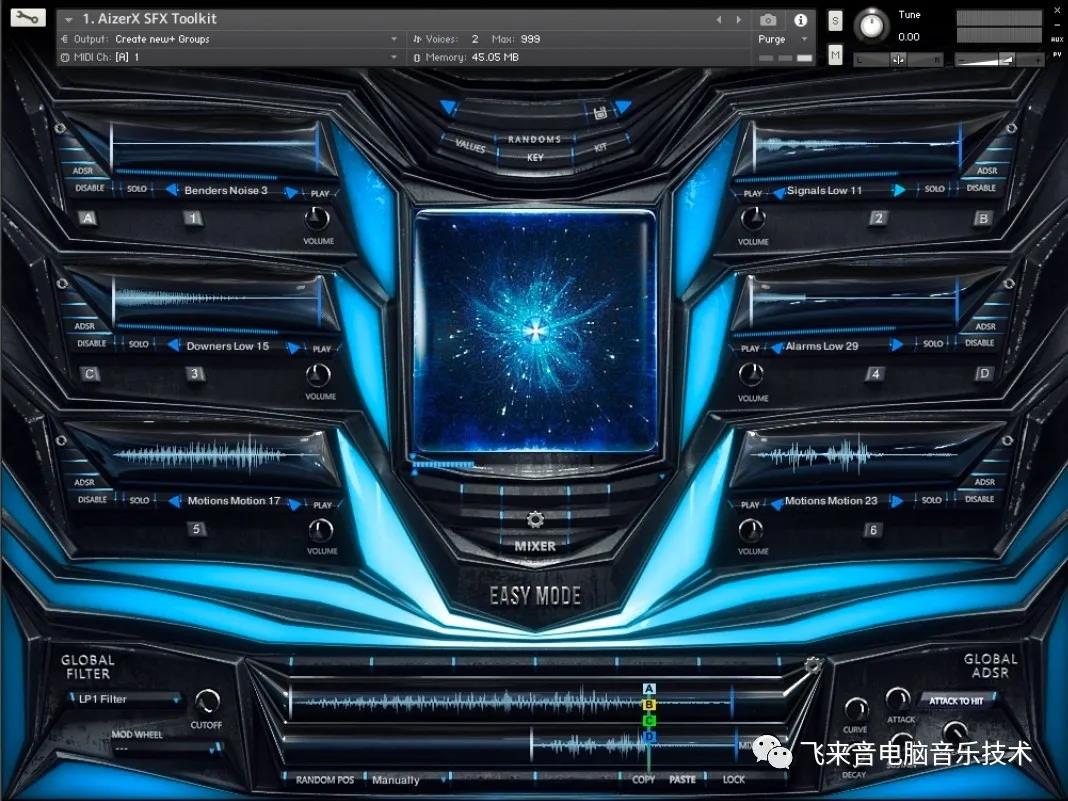Screen dimensions: 1068x801
Task: Select next sample after Downers Low 15
Action: 294,347
